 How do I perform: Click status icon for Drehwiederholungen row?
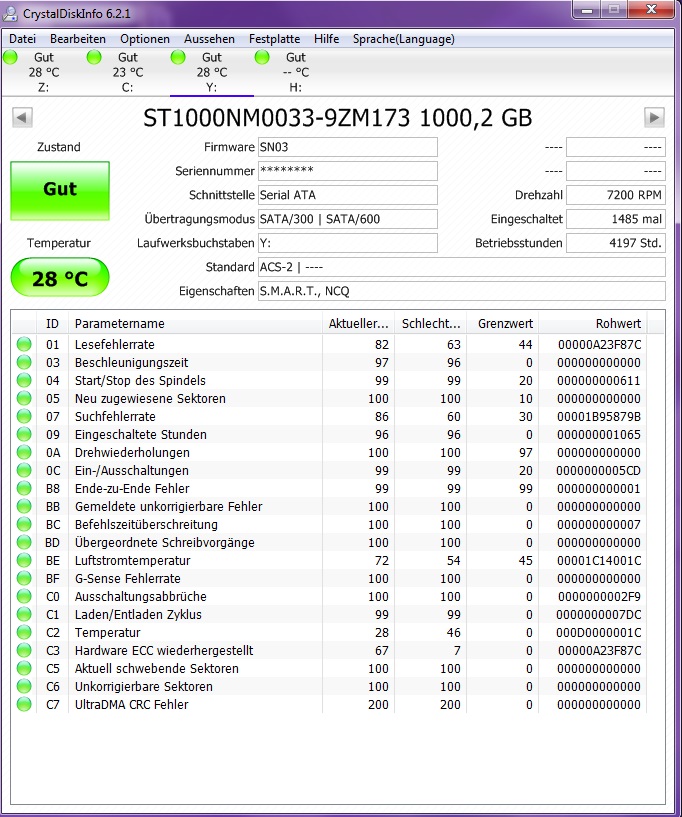pyautogui.click(x=24, y=452)
